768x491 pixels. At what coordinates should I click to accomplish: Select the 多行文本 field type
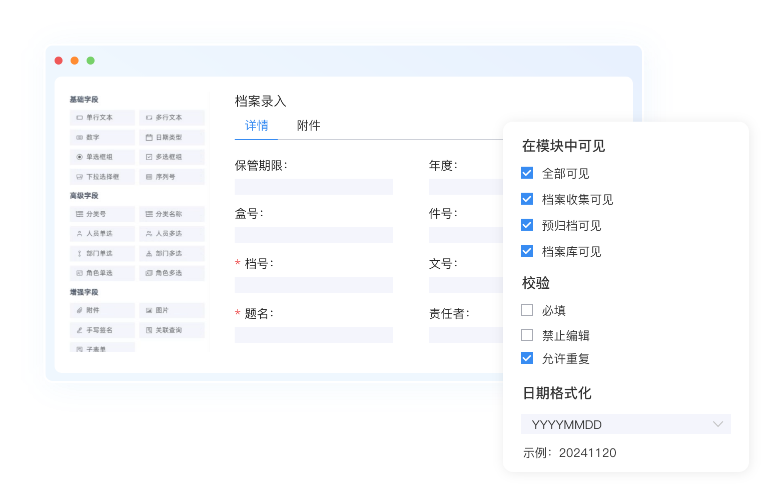pyautogui.click(x=171, y=118)
